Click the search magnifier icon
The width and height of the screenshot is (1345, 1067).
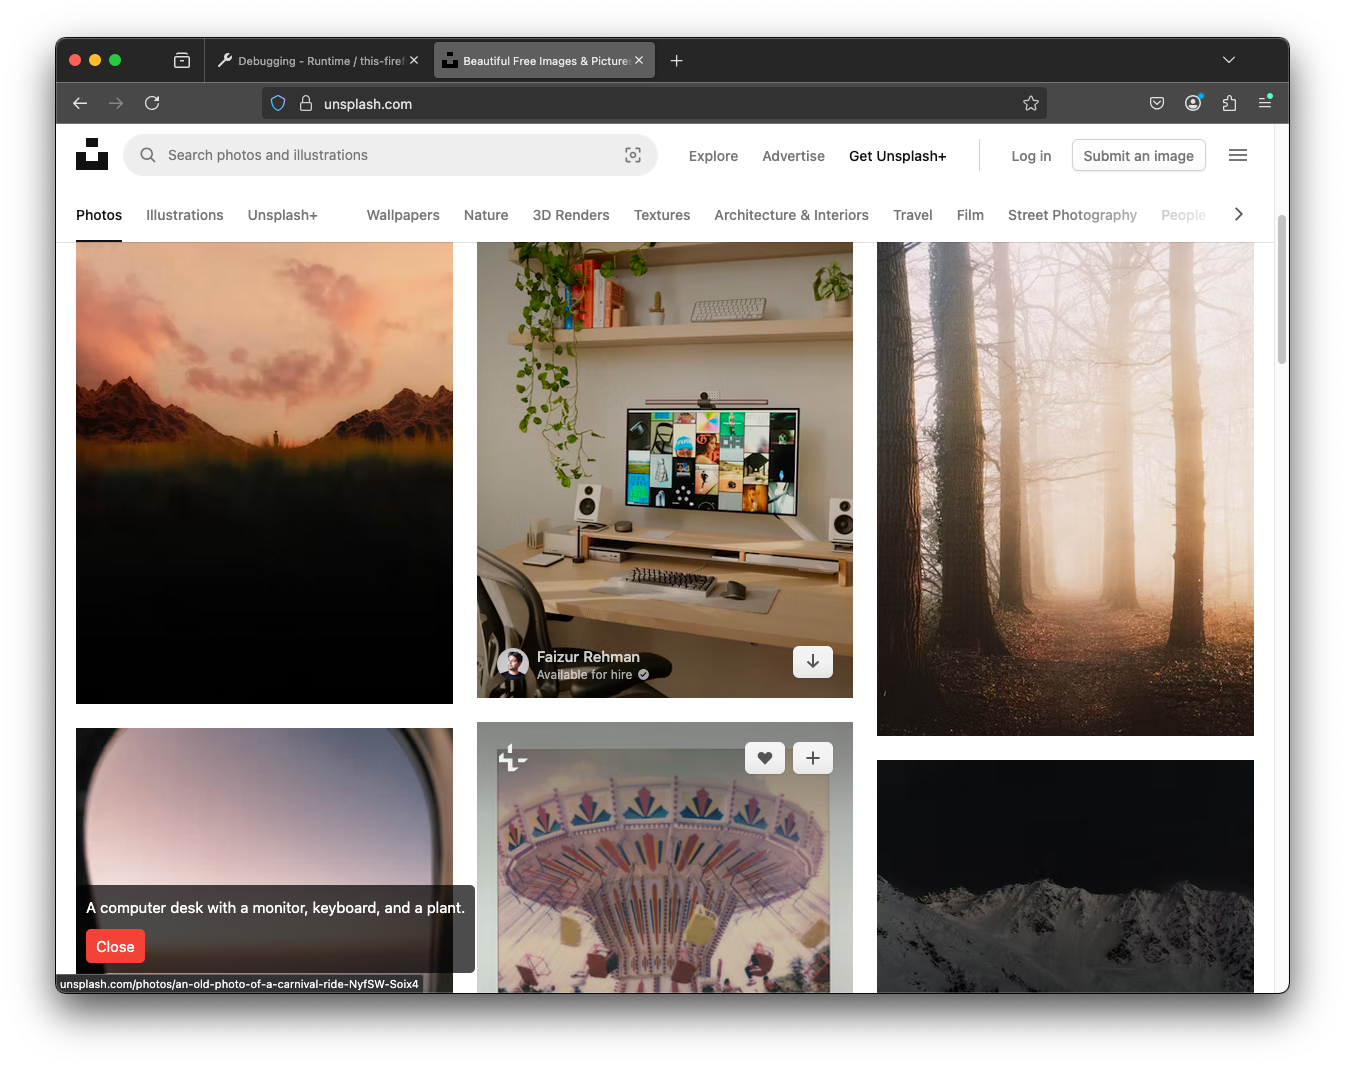[x=148, y=155]
